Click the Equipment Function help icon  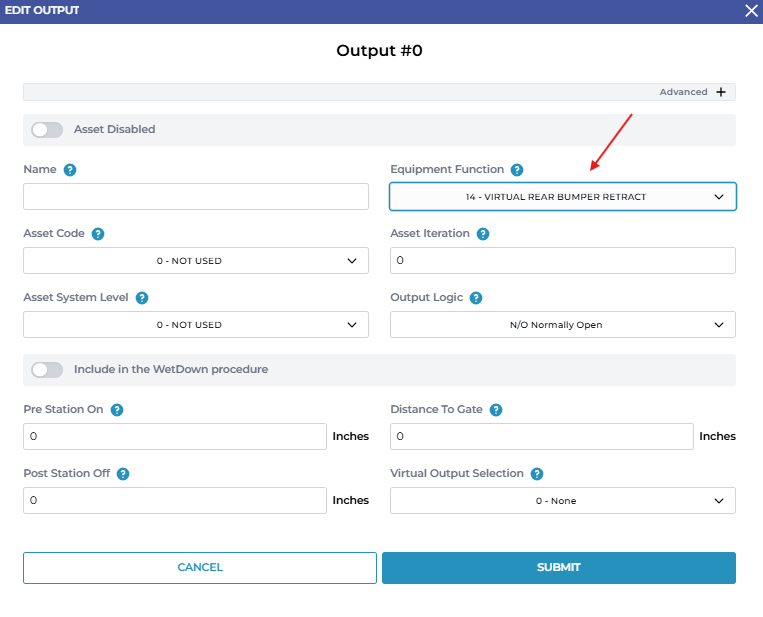[x=516, y=170]
